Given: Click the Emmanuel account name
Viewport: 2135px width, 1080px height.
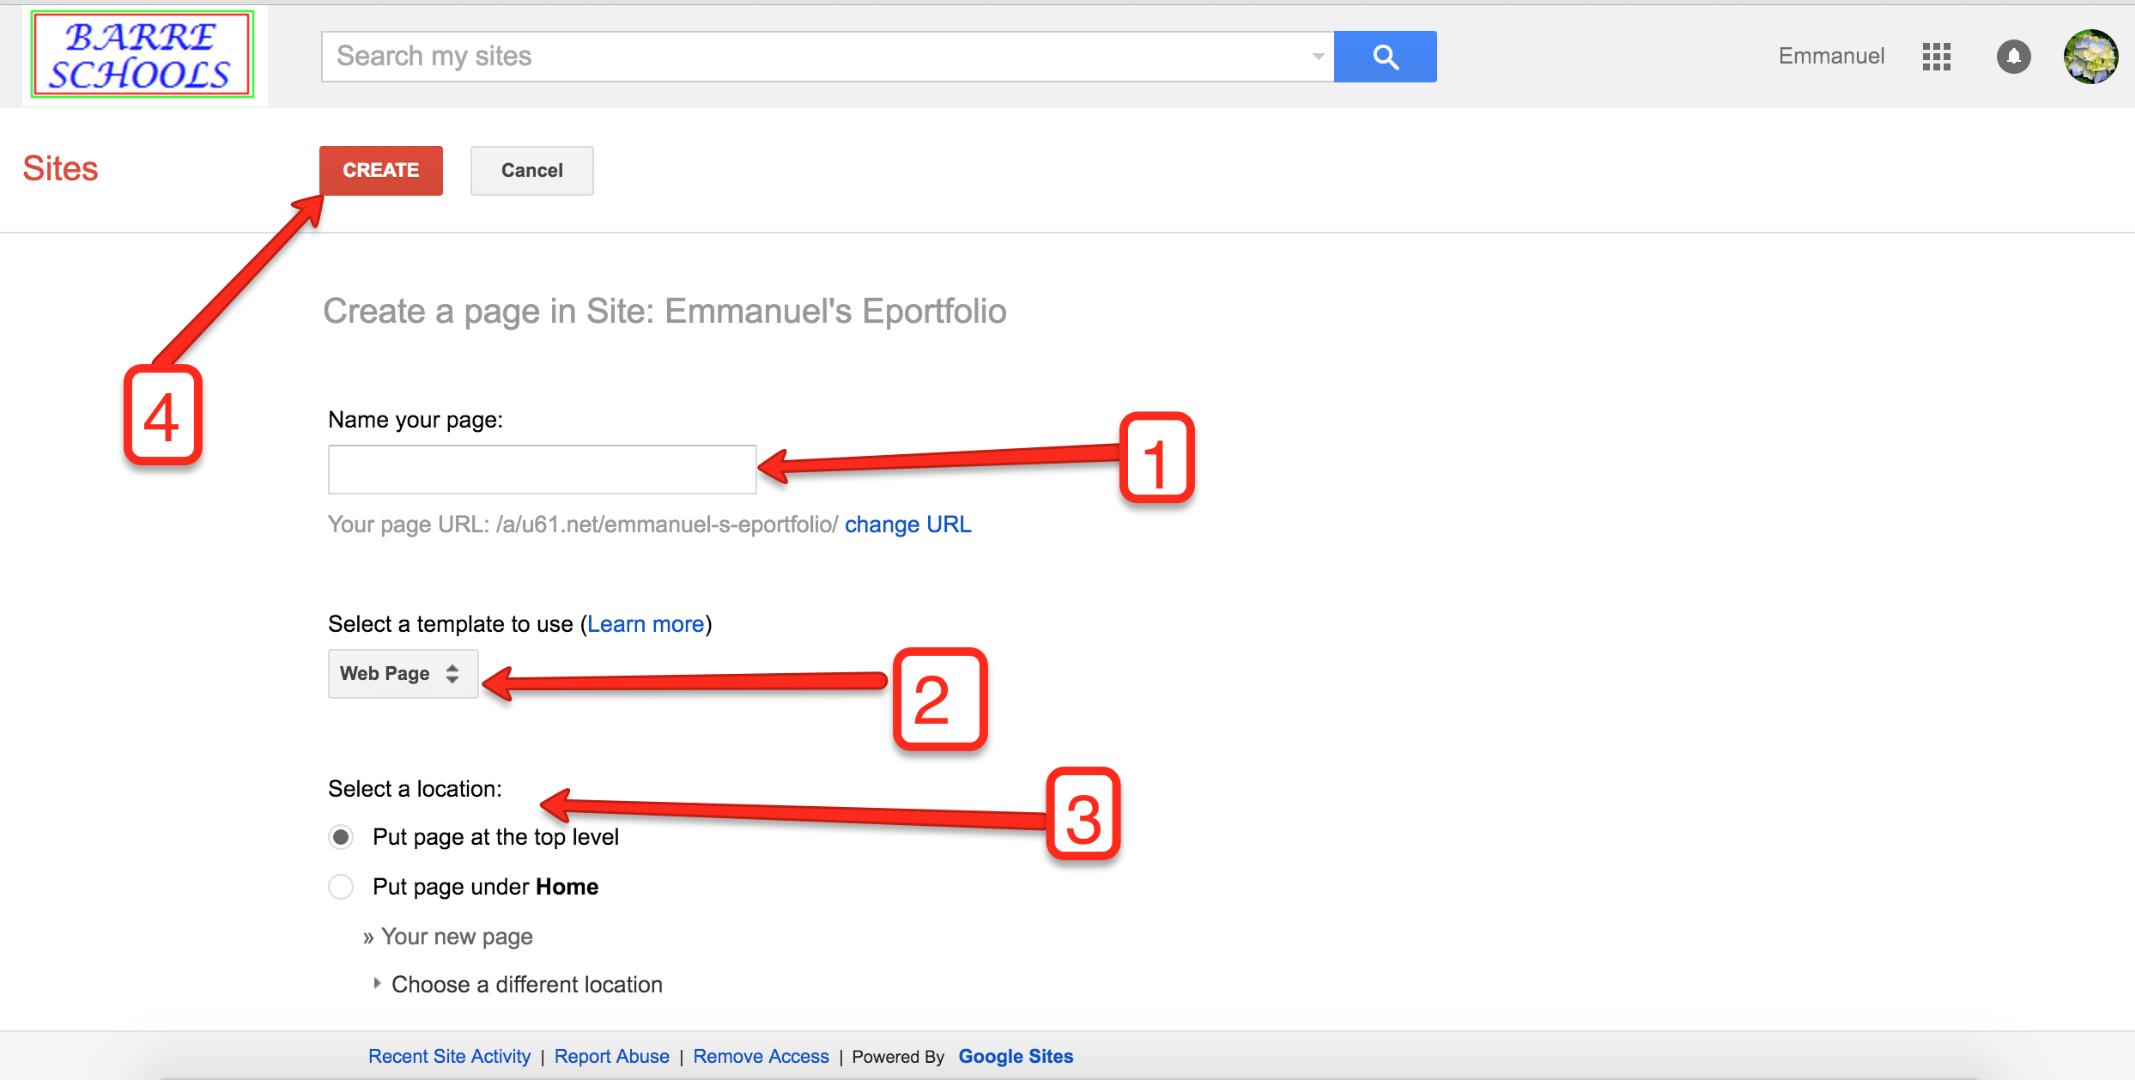Looking at the screenshot, I should (1830, 56).
